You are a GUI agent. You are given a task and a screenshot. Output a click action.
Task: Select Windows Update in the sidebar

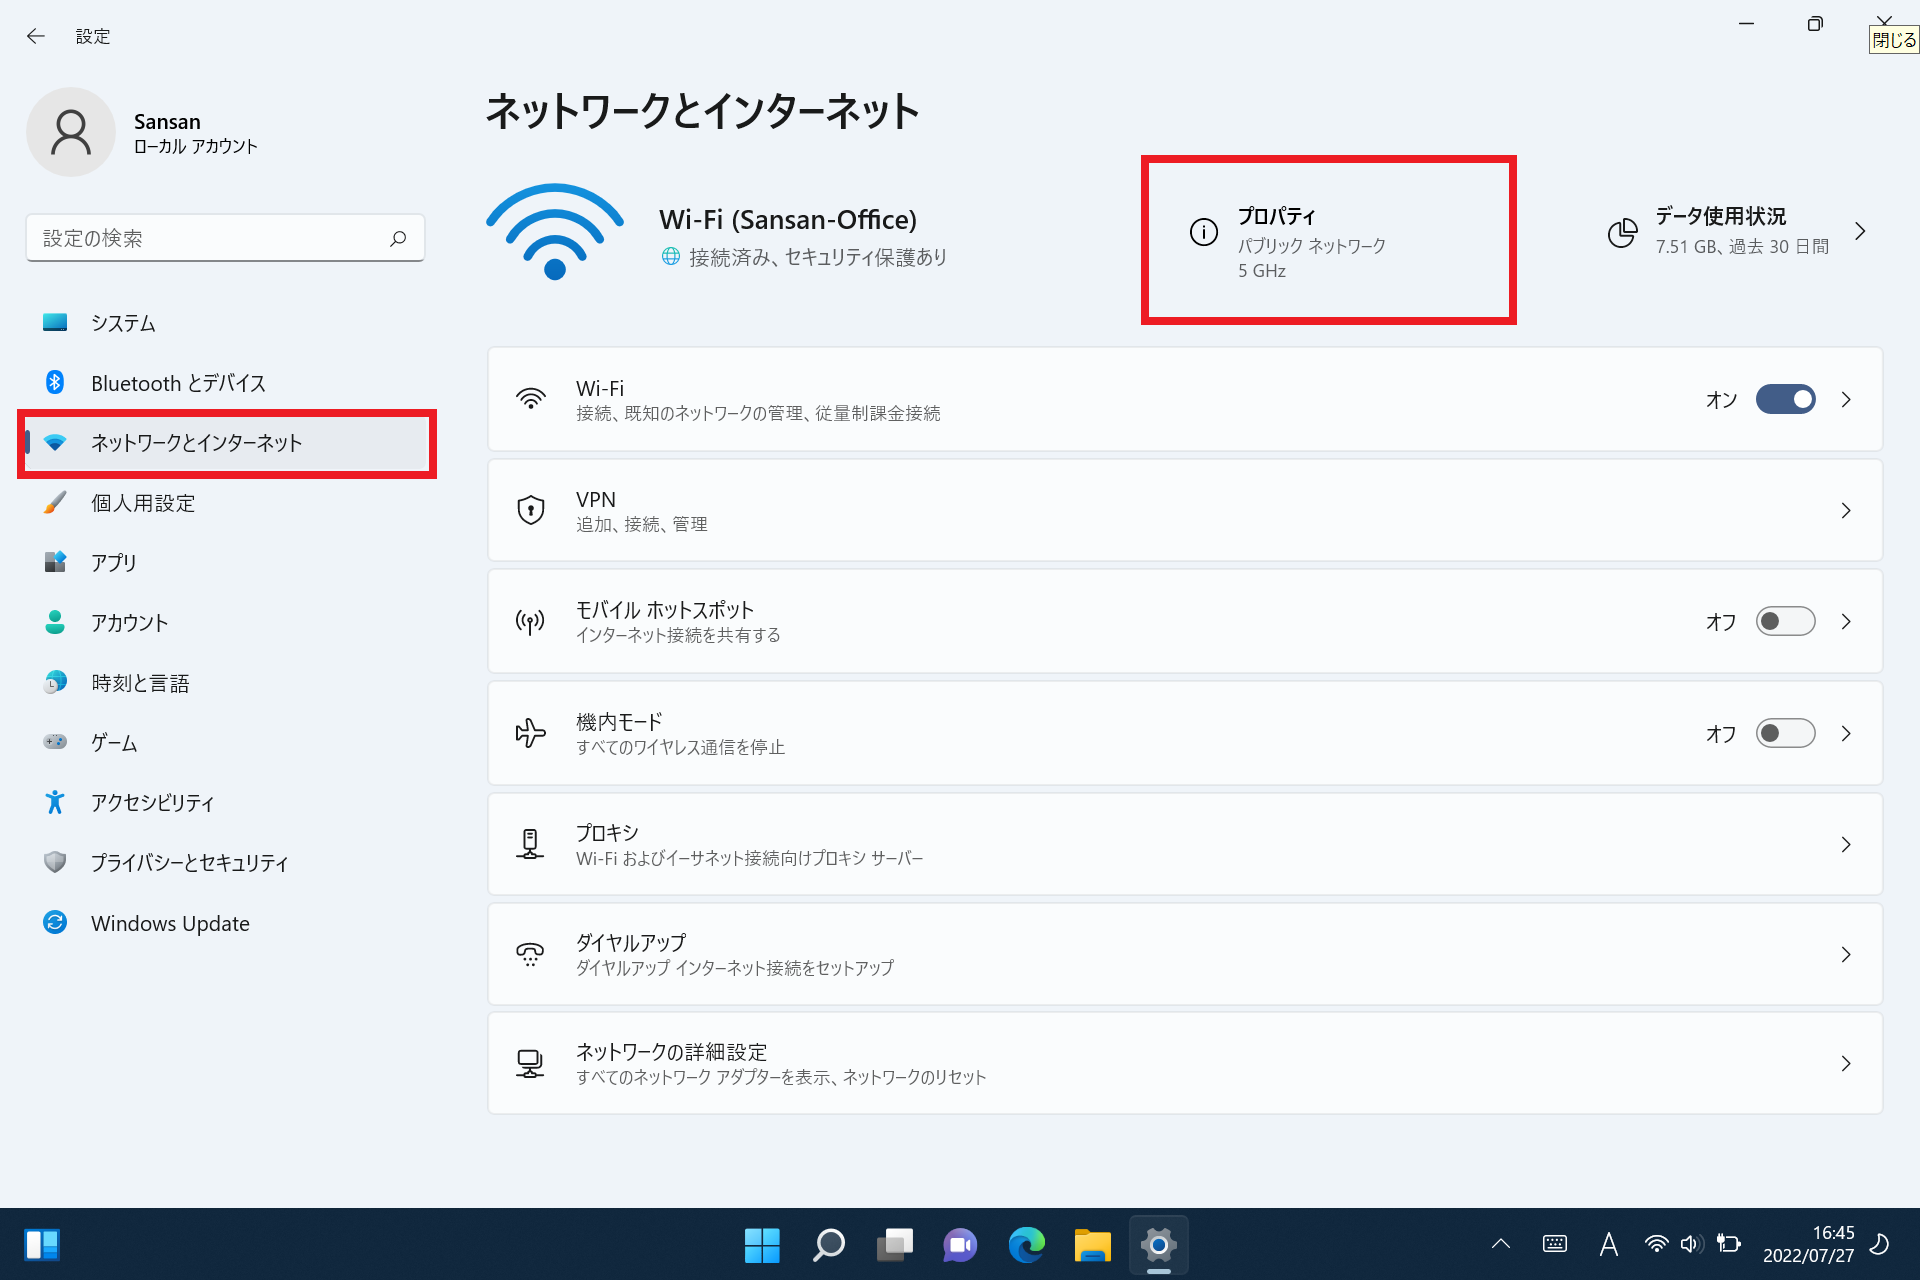point(227,923)
